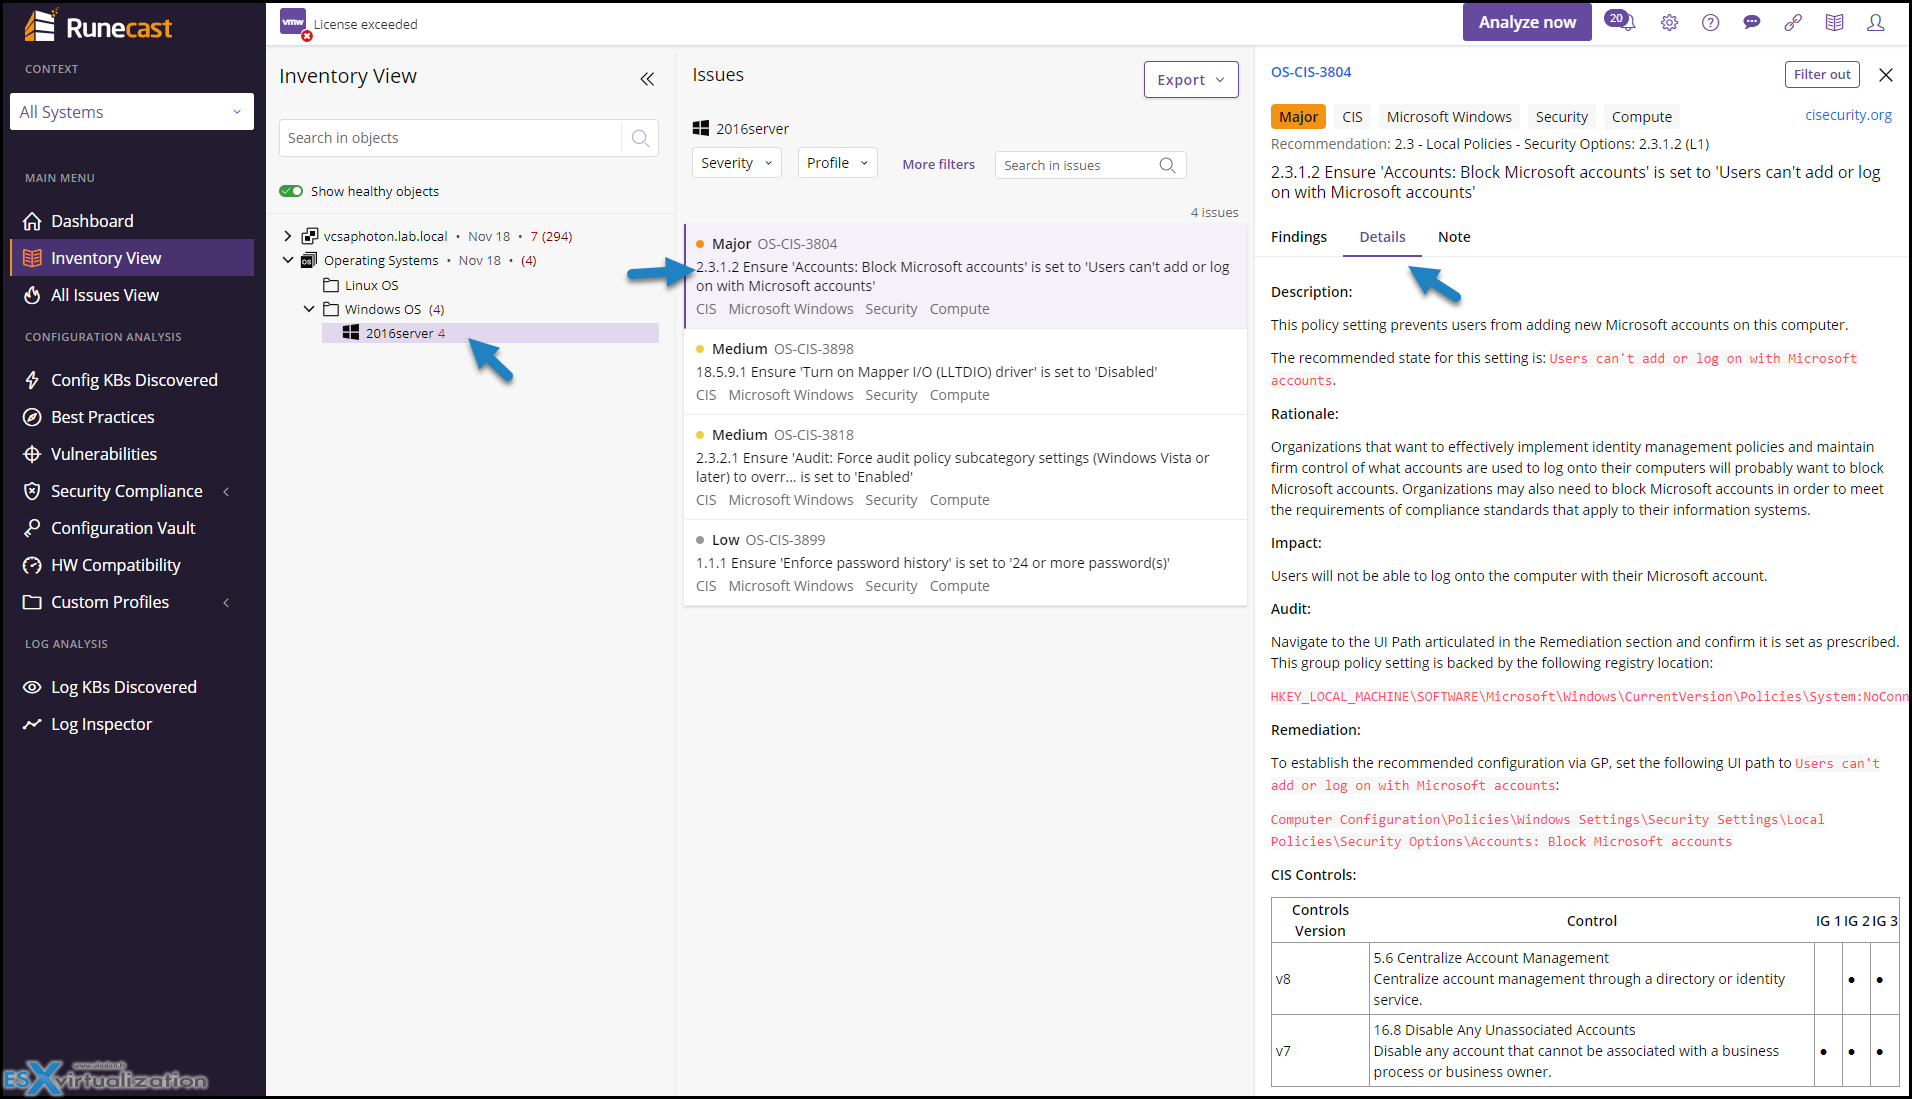1912x1099 pixels.
Task: Open the knowledge book icon in header
Action: coord(1834,22)
